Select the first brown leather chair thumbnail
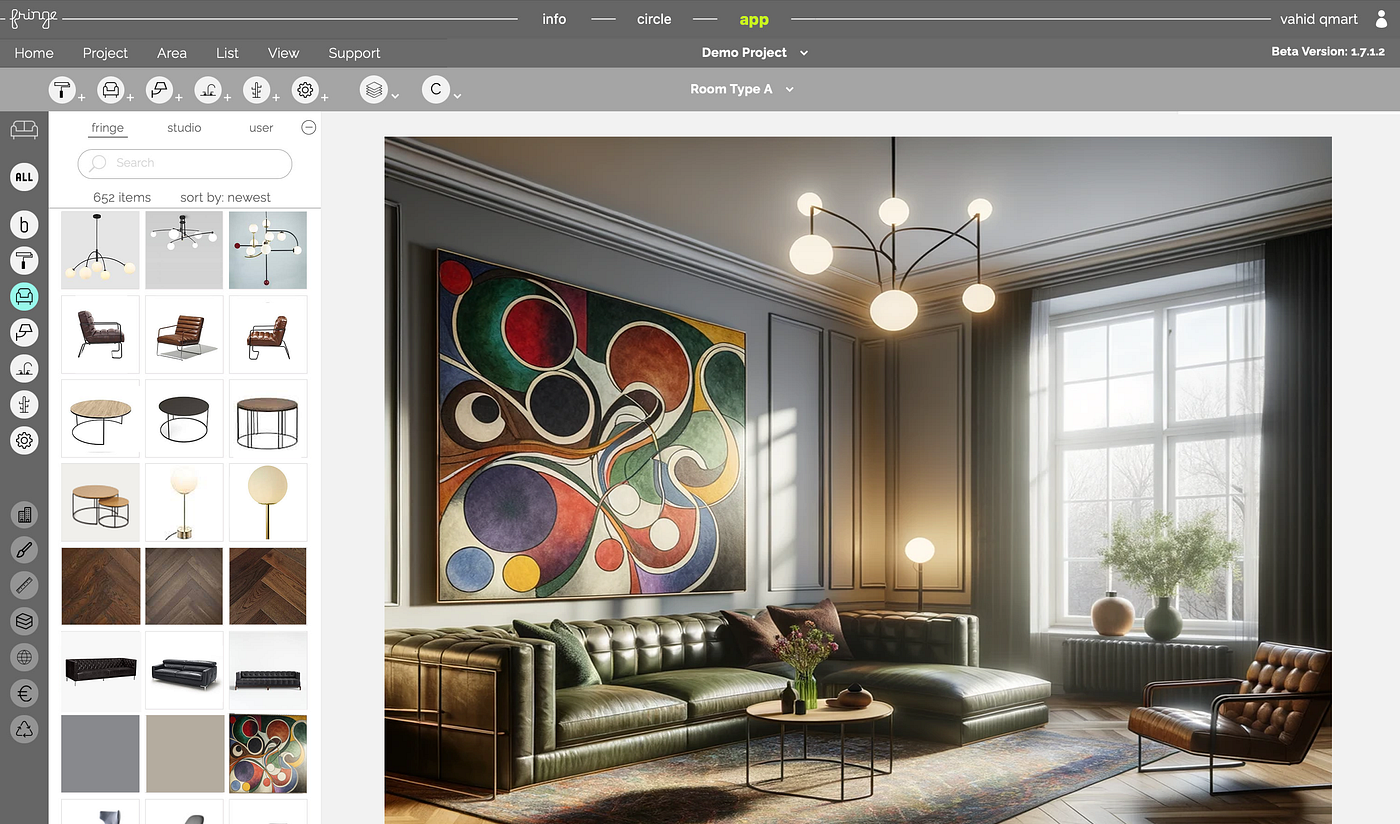 click(100, 334)
